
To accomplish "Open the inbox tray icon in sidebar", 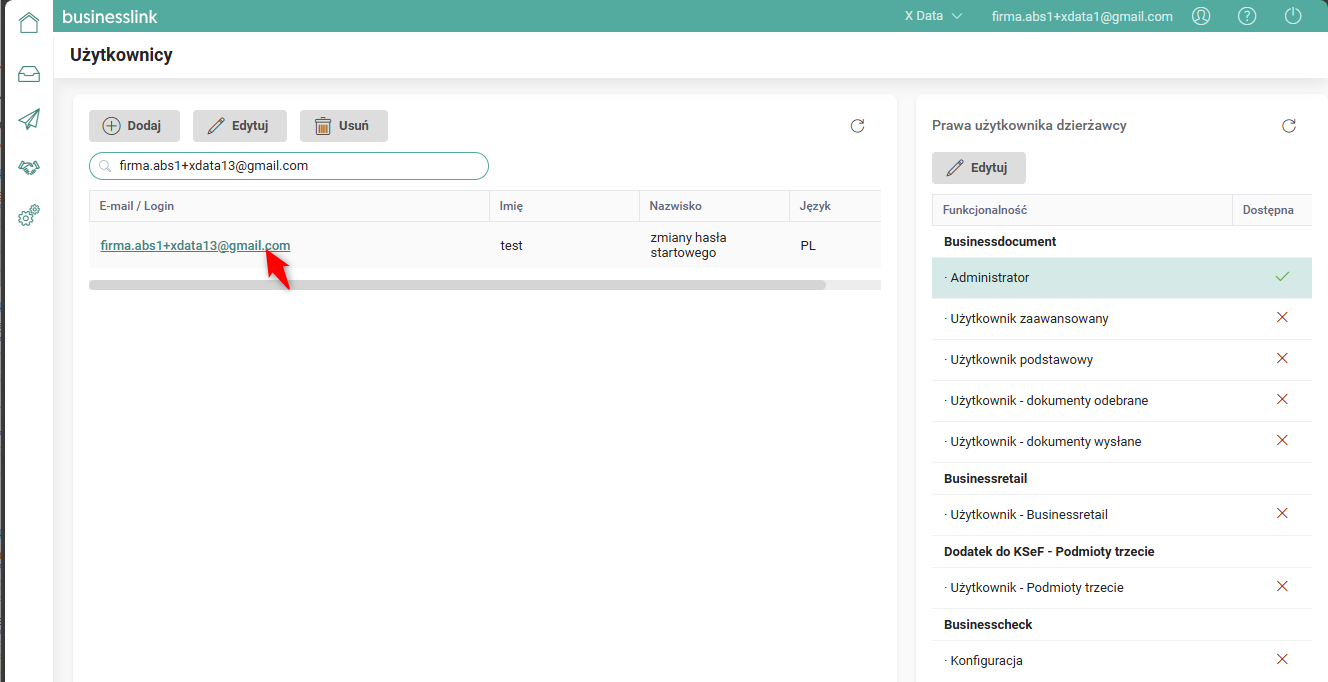I will (x=29, y=74).
